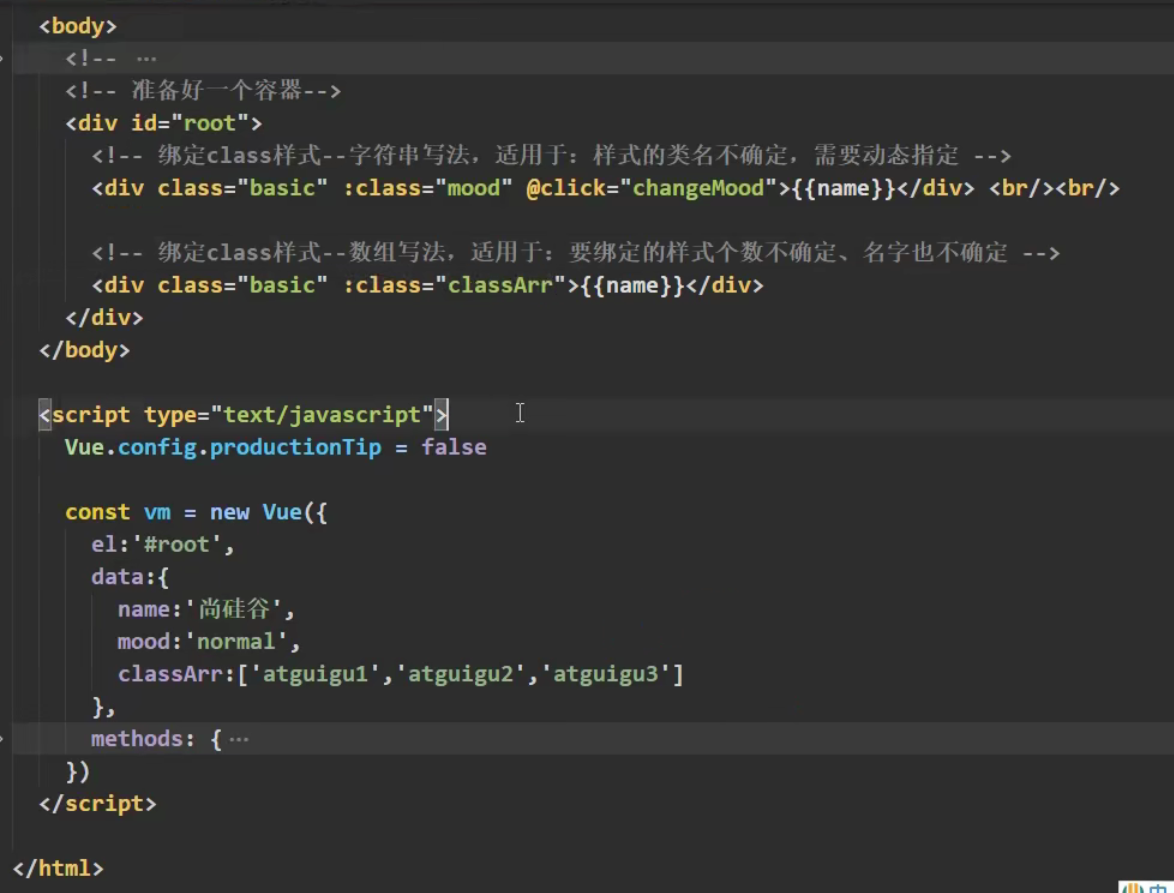The height and width of the screenshot is (893, 1174).
Task: Click the @click attribute name
Action: (x=565, y=188)
